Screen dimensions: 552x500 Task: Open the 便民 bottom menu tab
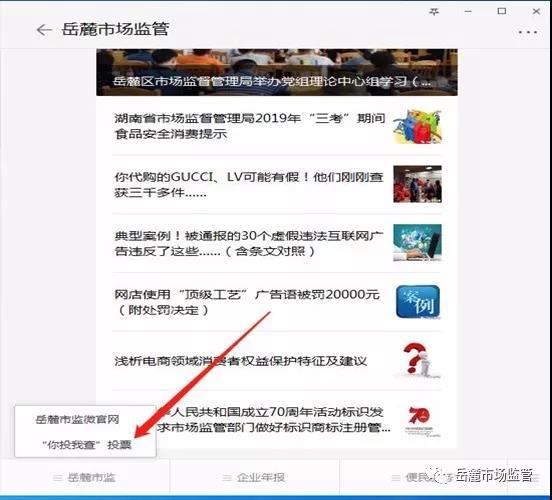[x=424, y=477]
